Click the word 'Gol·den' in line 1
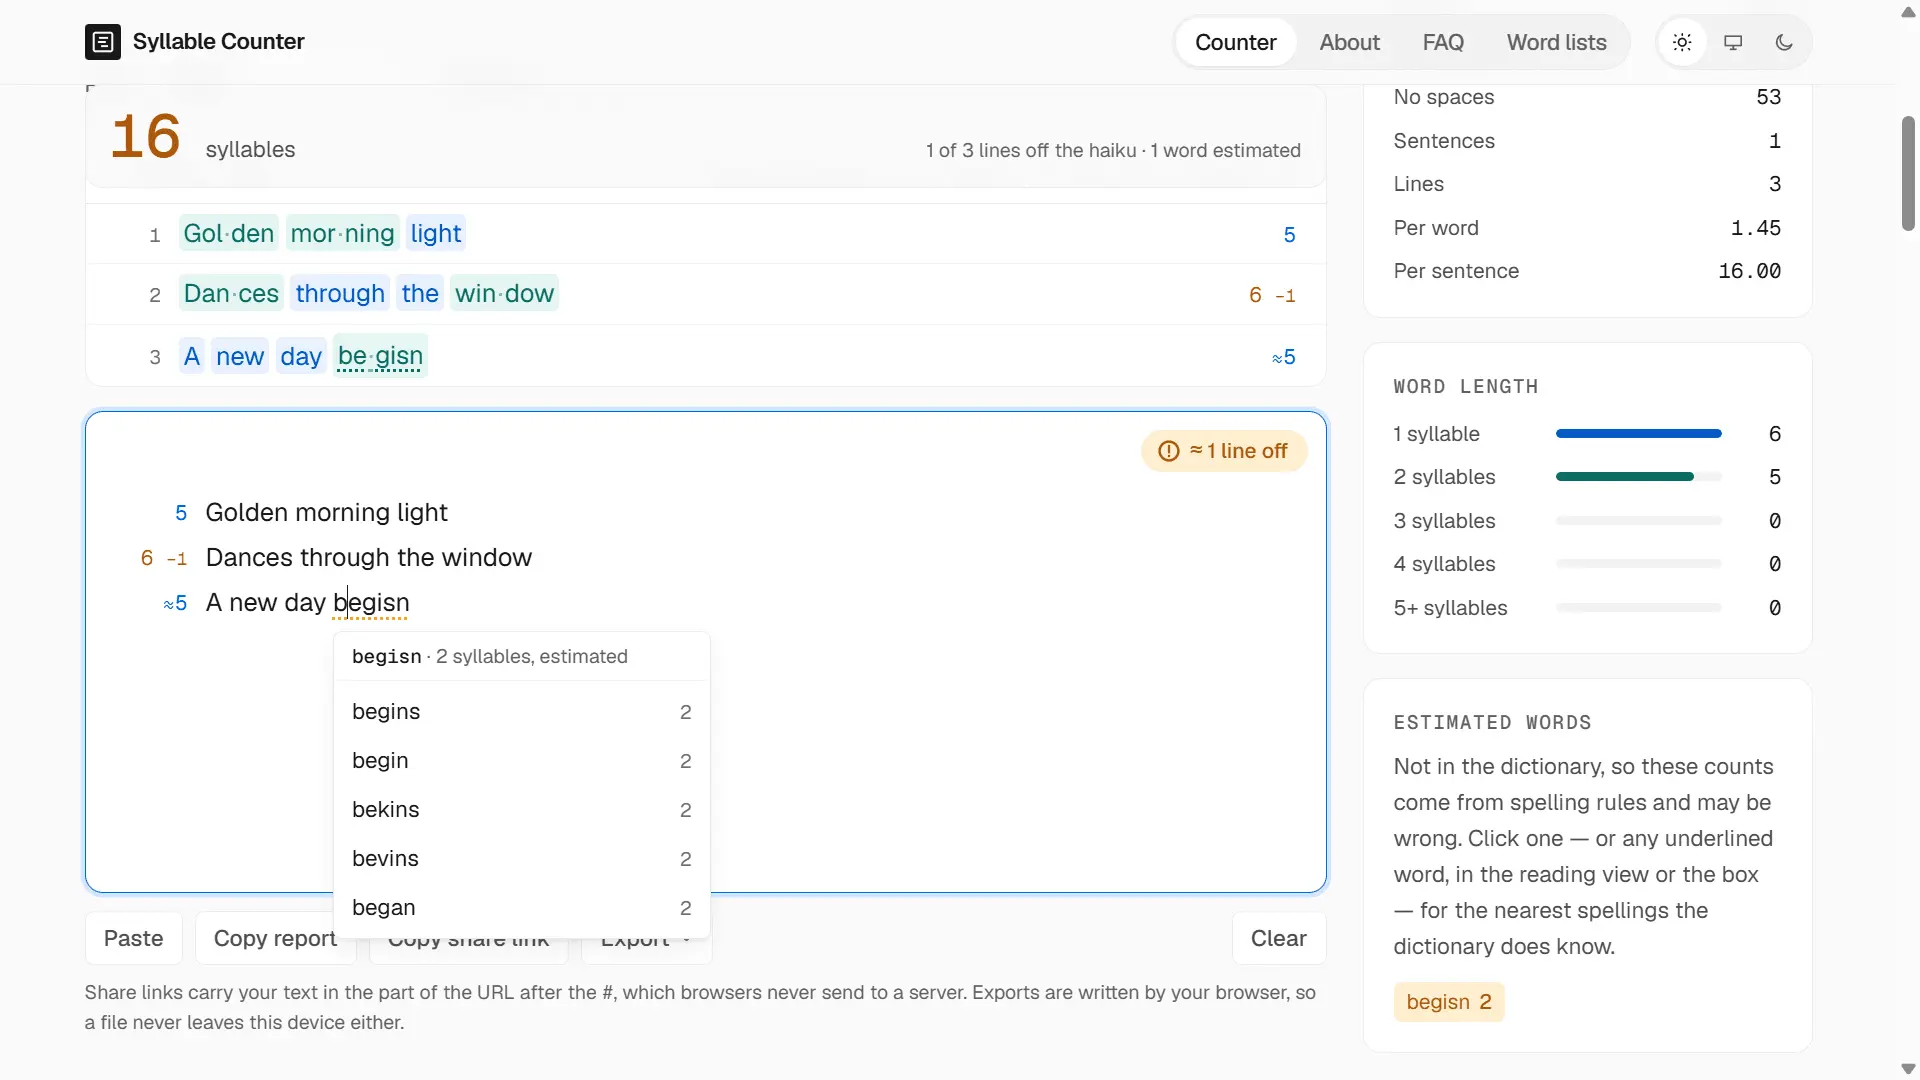This screenshot has width=1920, height=1080. click(x=229, y=234)
